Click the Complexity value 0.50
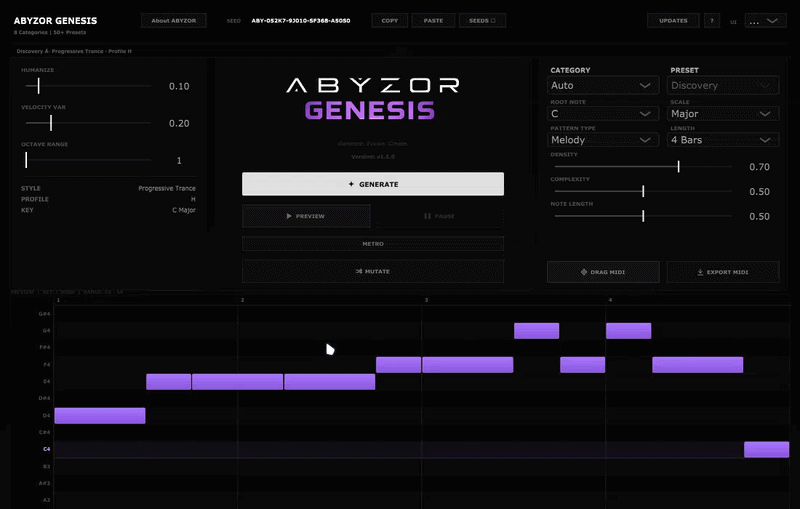Image resolution: width=800 pixels, height=509 pixels. [759, 192]
